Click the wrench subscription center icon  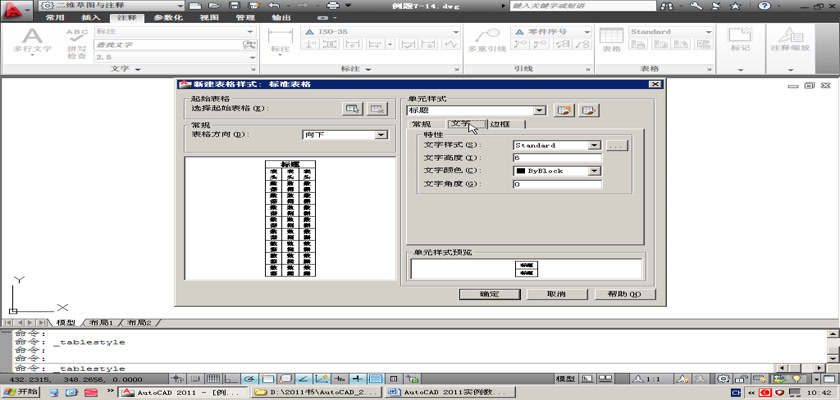pyautogui.click(x=696, y=6)
